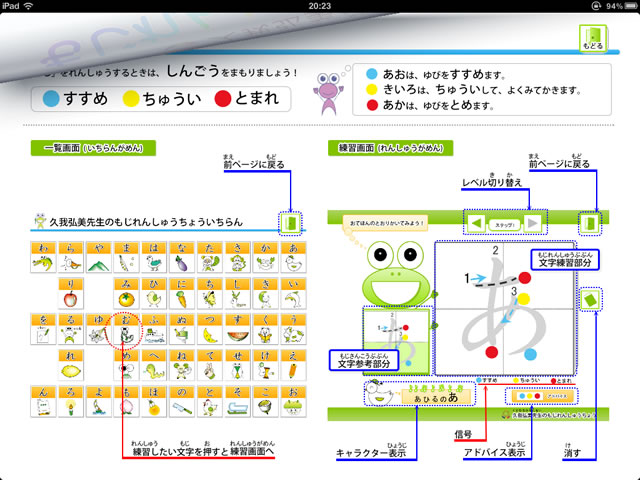
Task: Select the り tile with apple
Action: (x=71, y=293)
